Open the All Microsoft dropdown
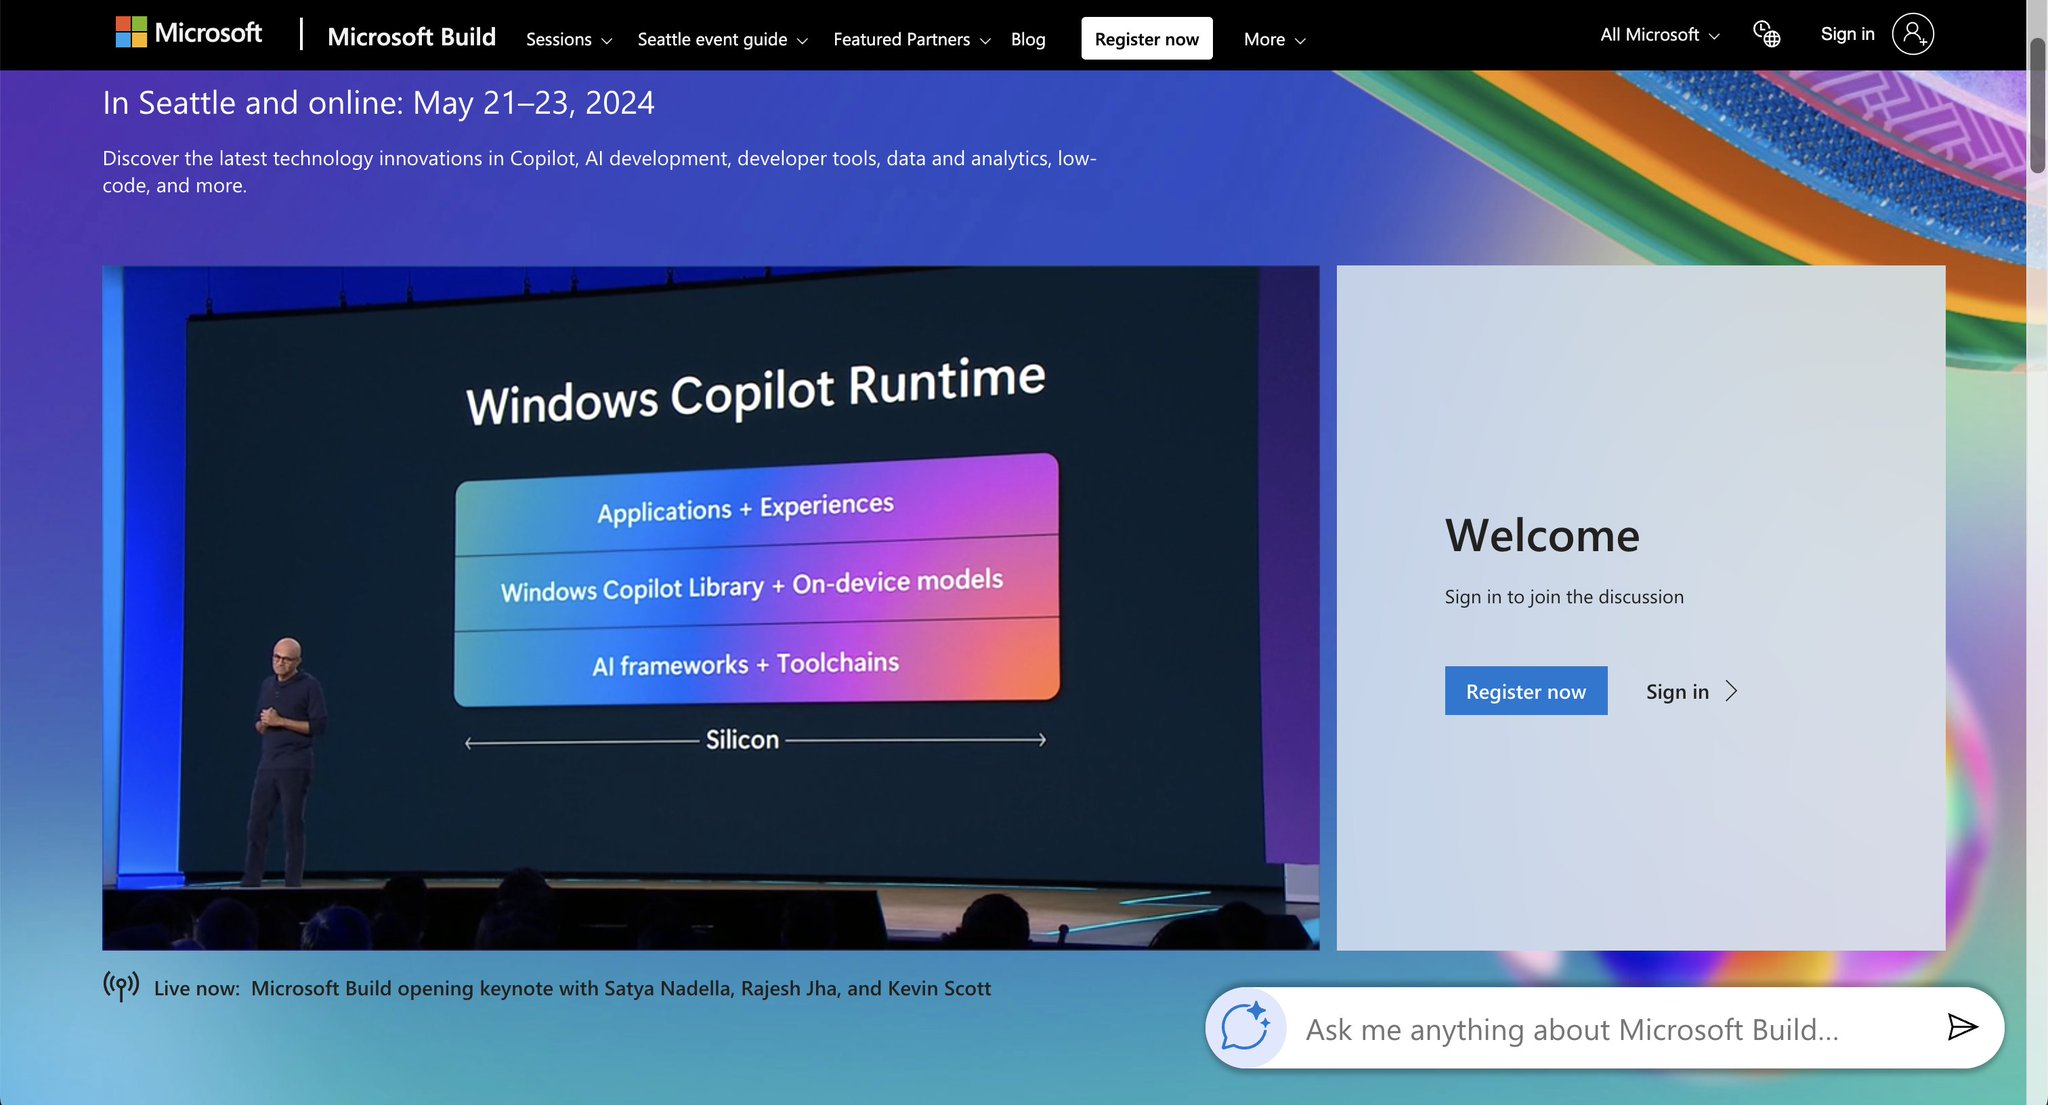Screen dimensions: 2048x1105 point(1659,35)
